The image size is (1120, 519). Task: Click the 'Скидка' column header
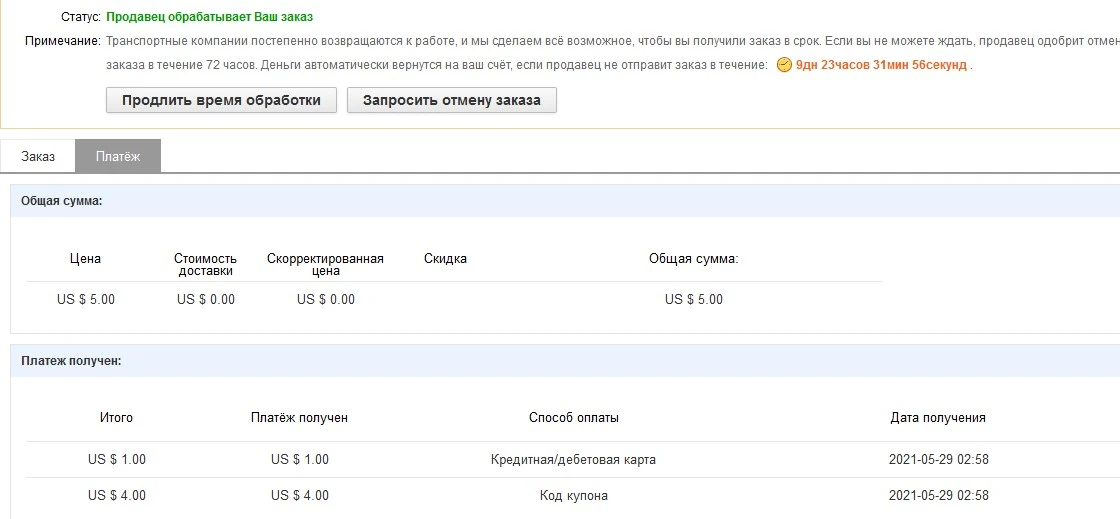(x=445, y=258)
